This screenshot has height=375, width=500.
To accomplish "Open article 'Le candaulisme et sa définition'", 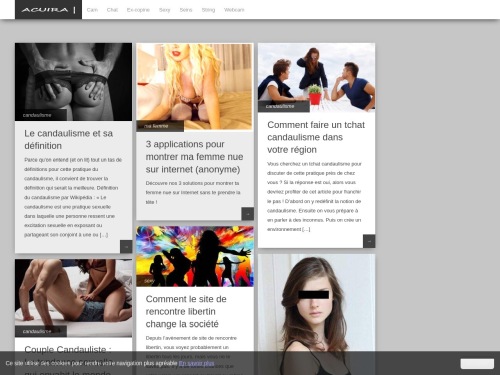I will pos(69,140).
